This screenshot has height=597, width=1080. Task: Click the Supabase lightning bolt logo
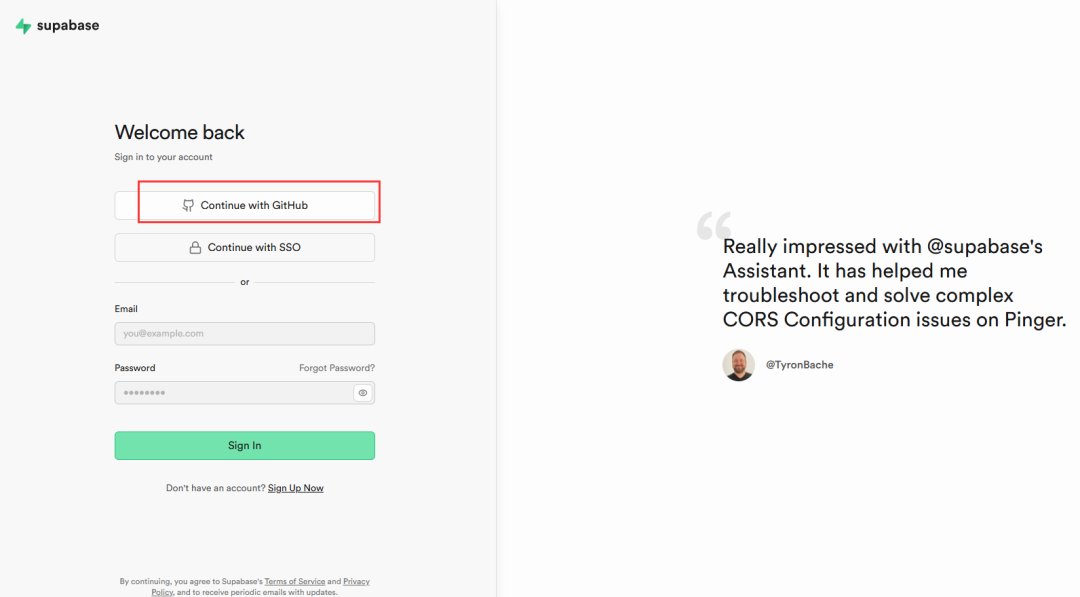click(x=23, y=26)
